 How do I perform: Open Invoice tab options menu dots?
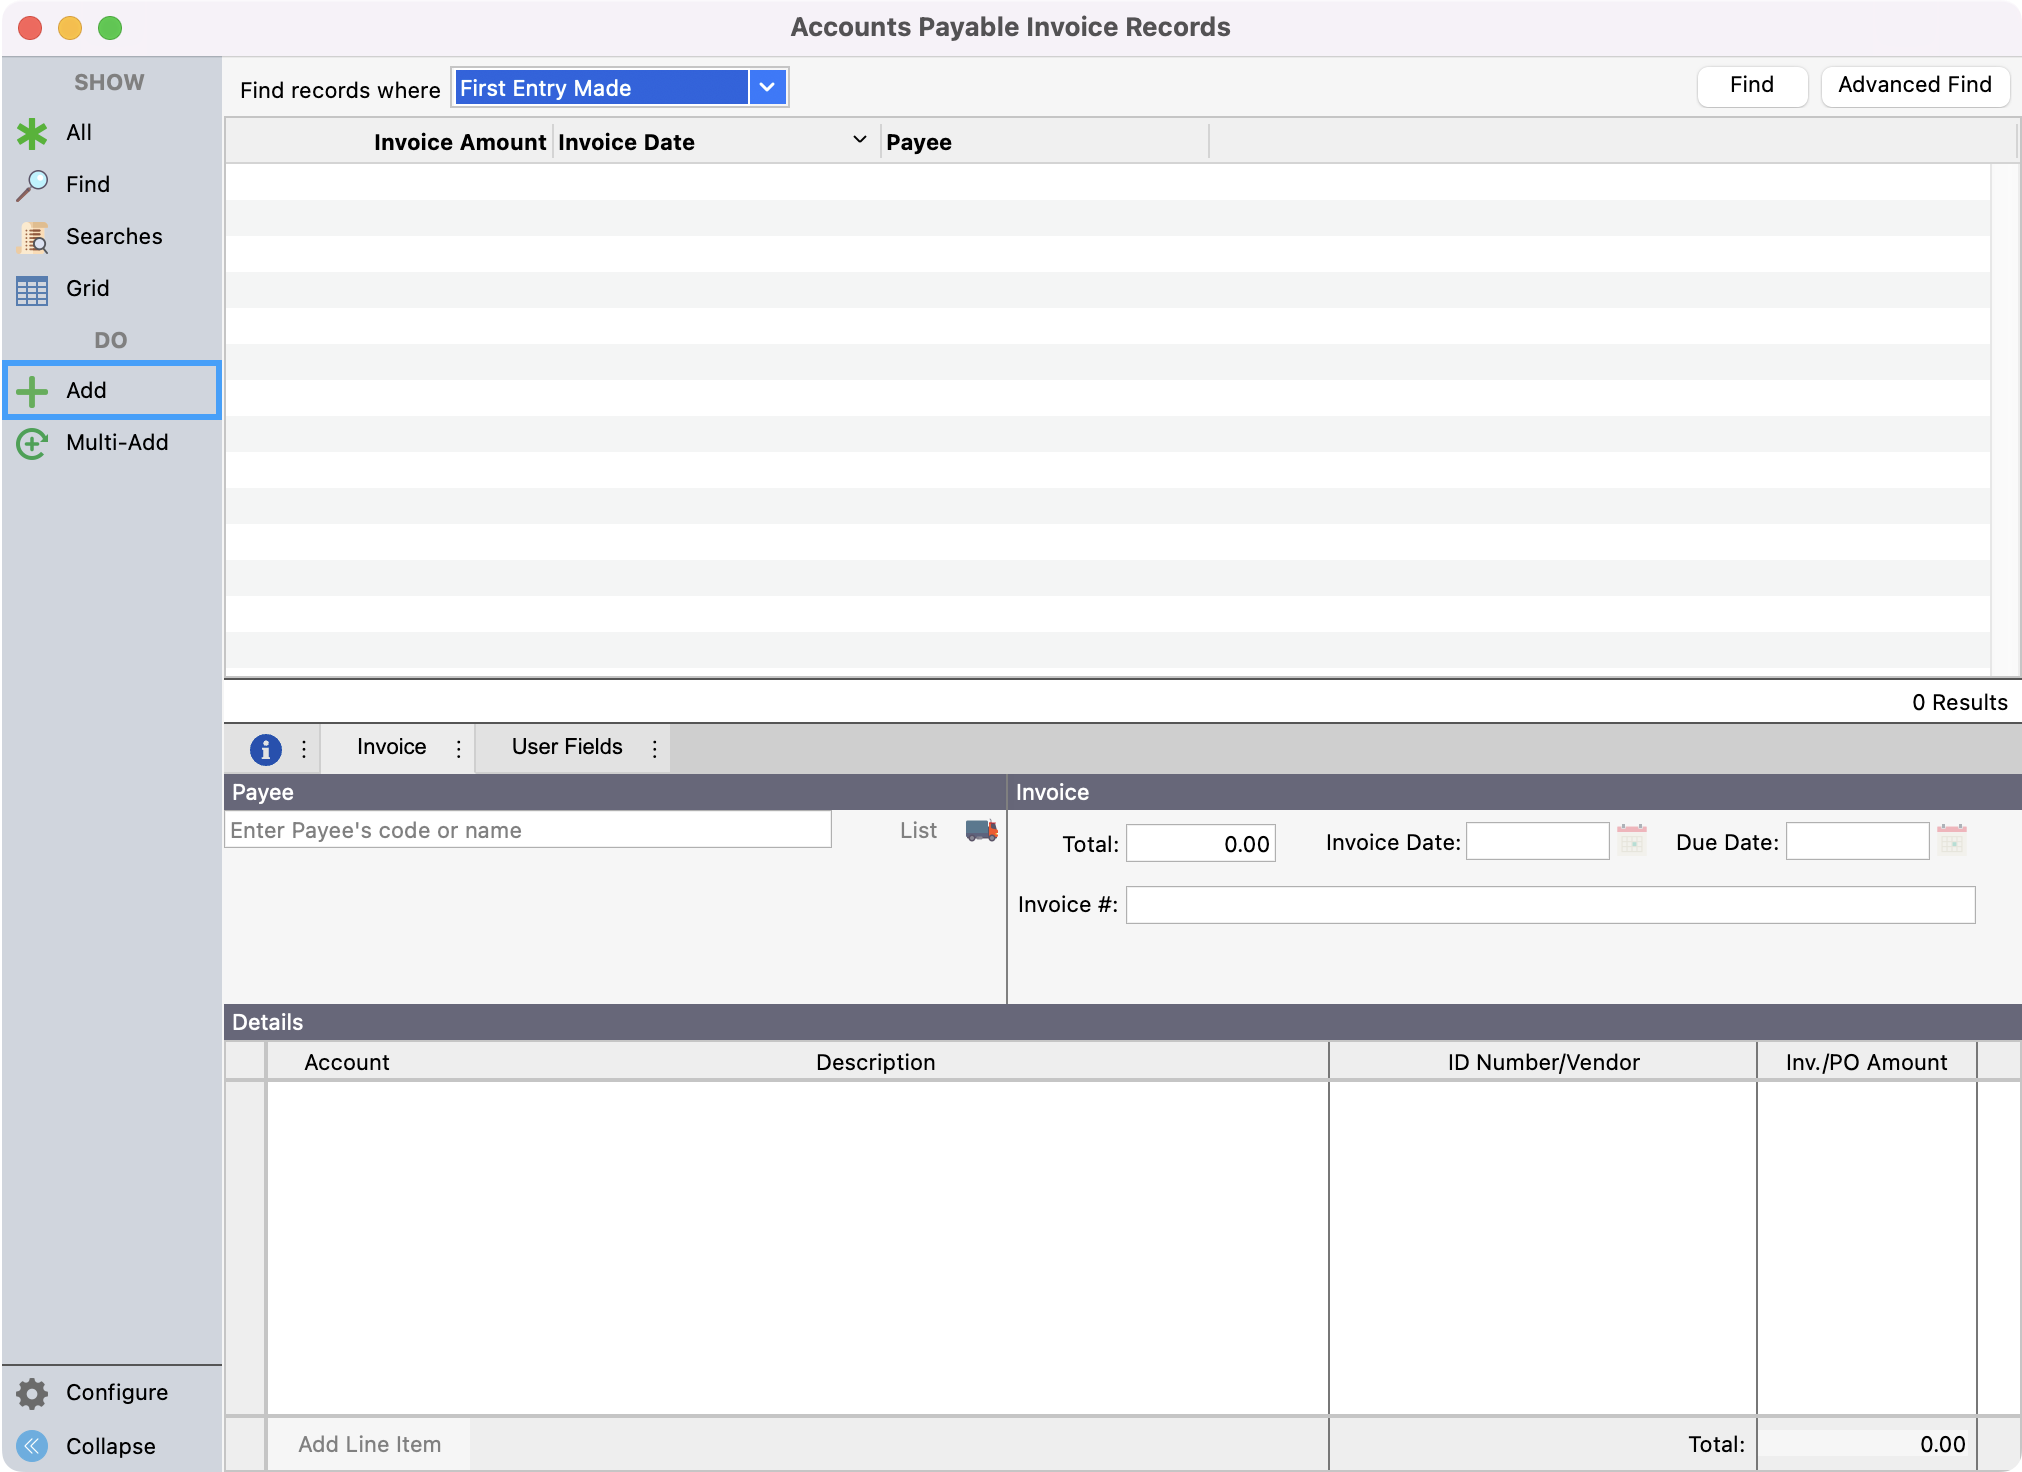[x=459, y=748]
